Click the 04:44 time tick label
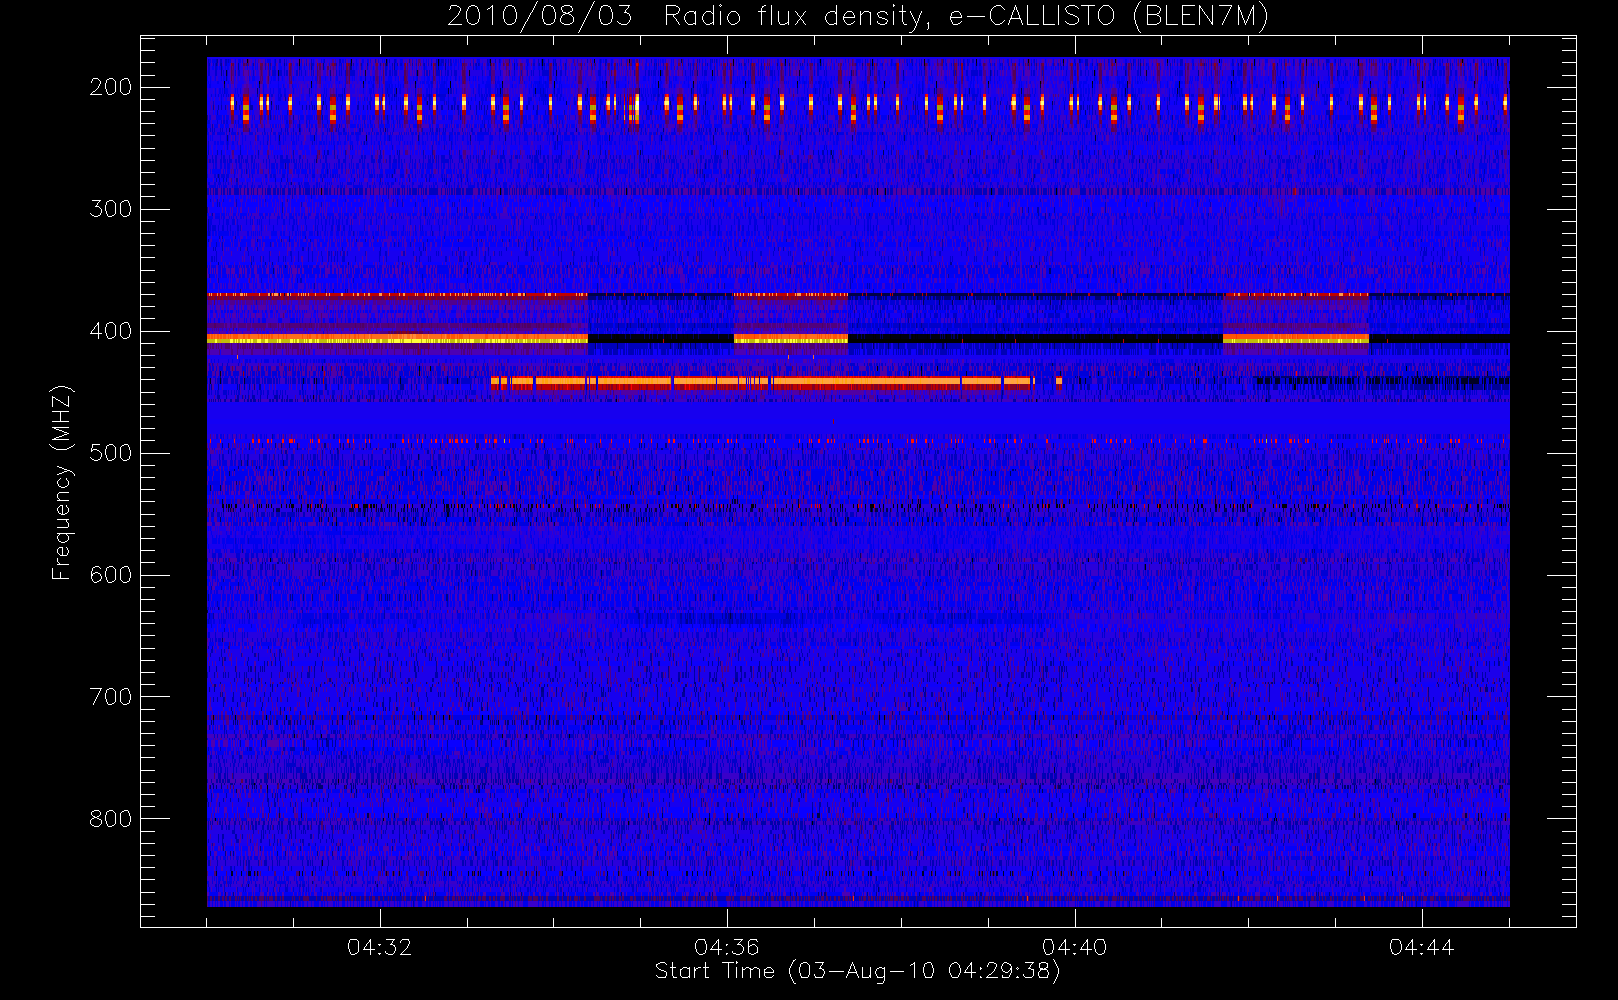Viewport: 1618px width, 1000px height. point(1422,947)
